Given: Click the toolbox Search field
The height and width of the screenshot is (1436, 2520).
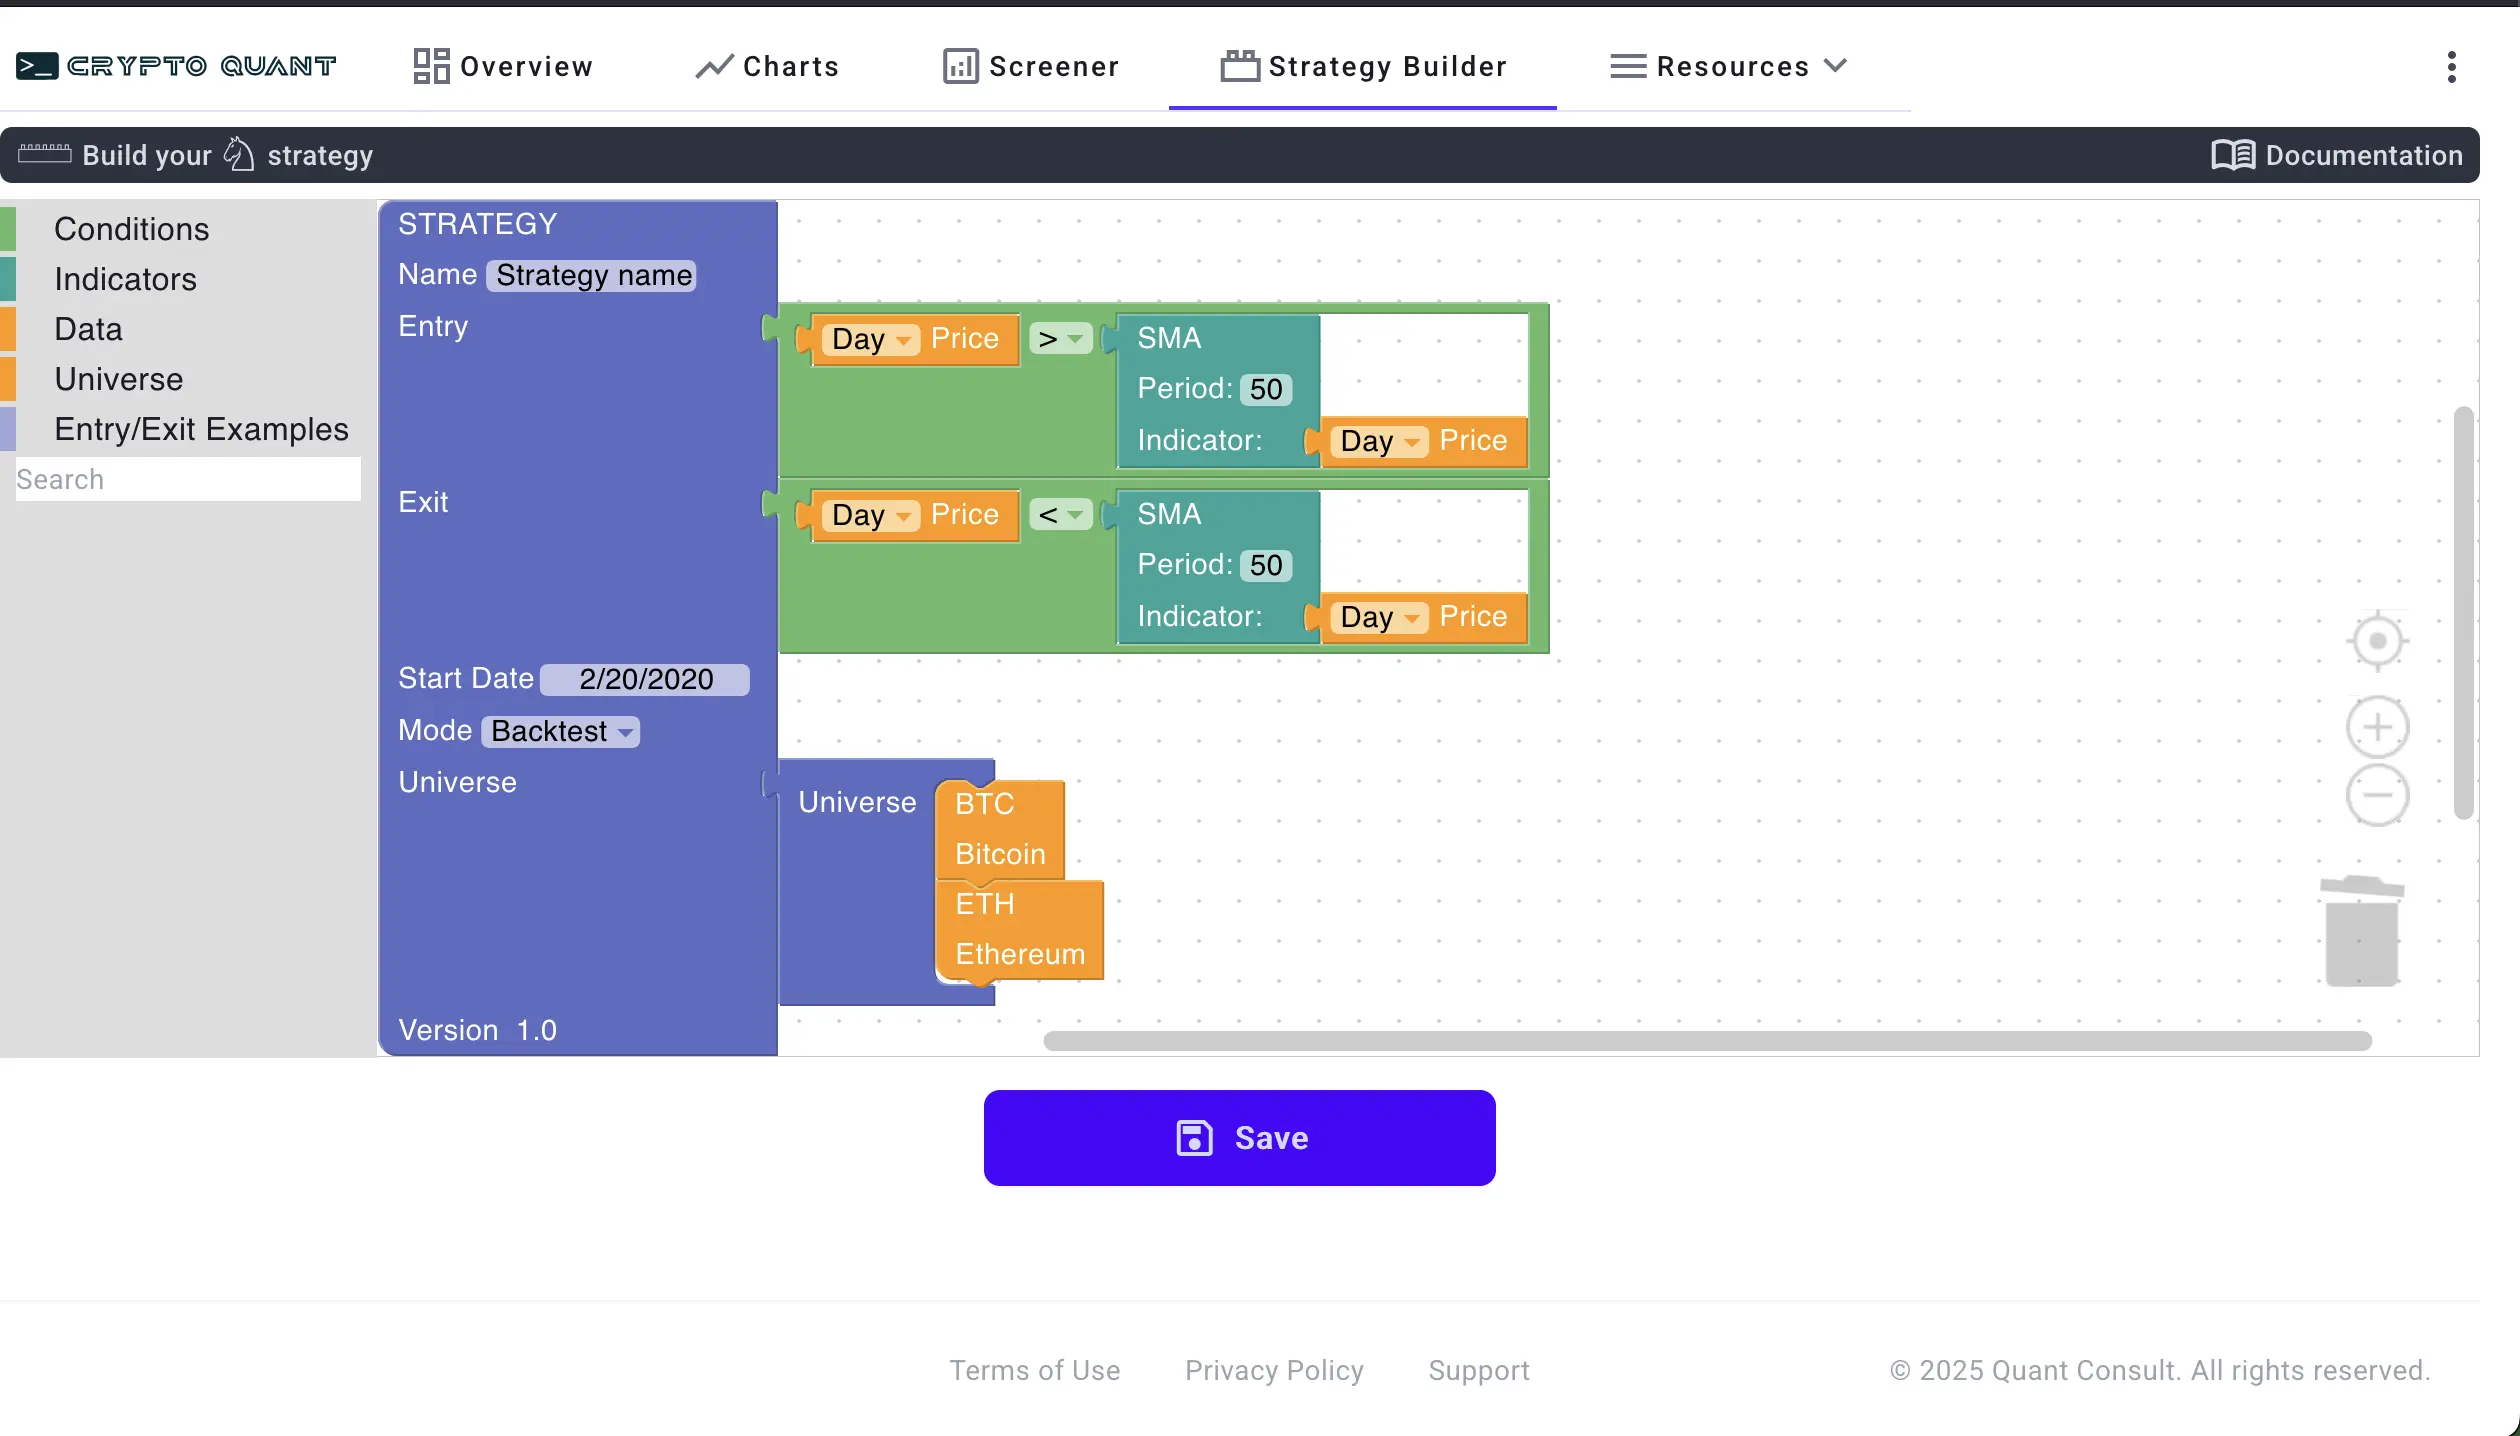Looking at the screenshot, I should (x=187, y=479).
